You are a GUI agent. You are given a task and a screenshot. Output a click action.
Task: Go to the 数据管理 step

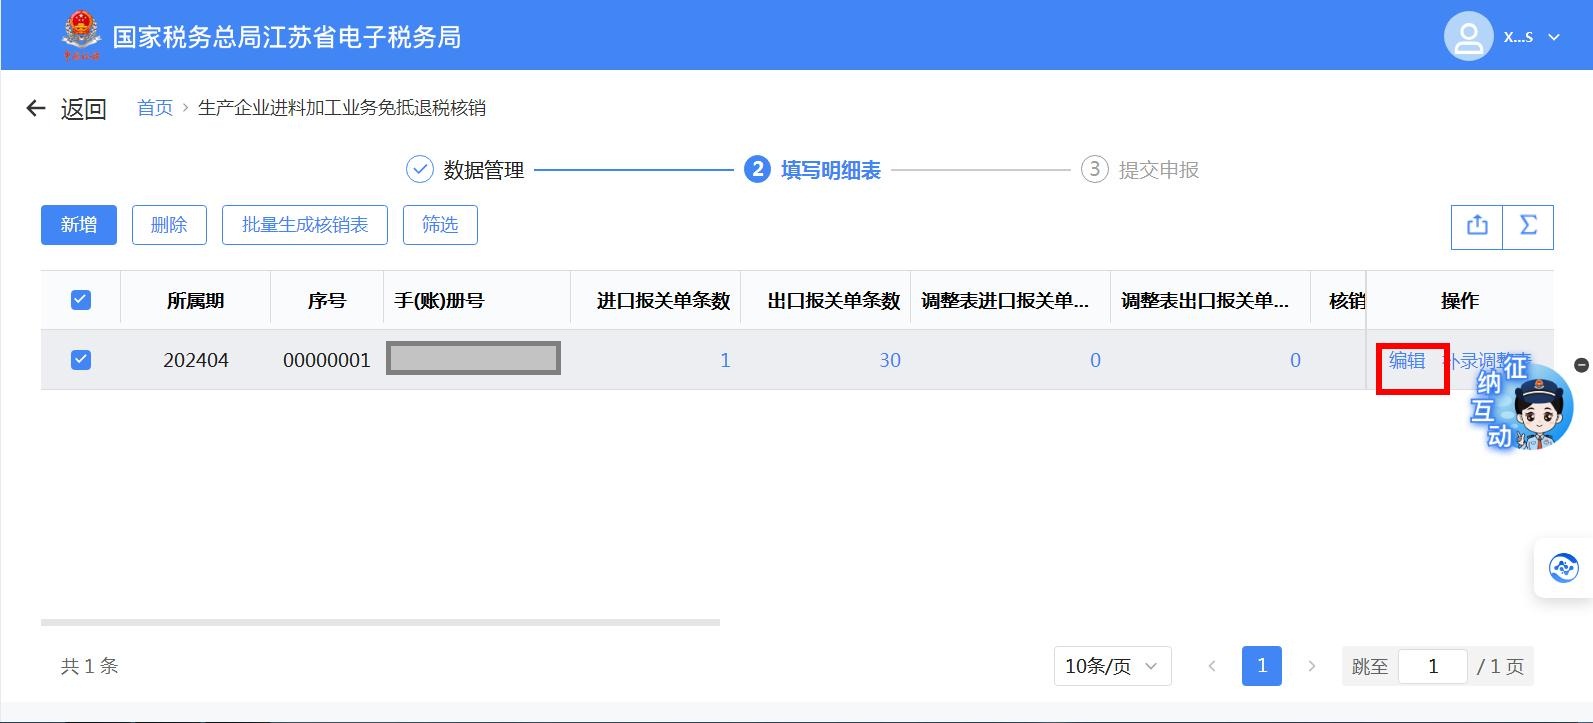466,170
